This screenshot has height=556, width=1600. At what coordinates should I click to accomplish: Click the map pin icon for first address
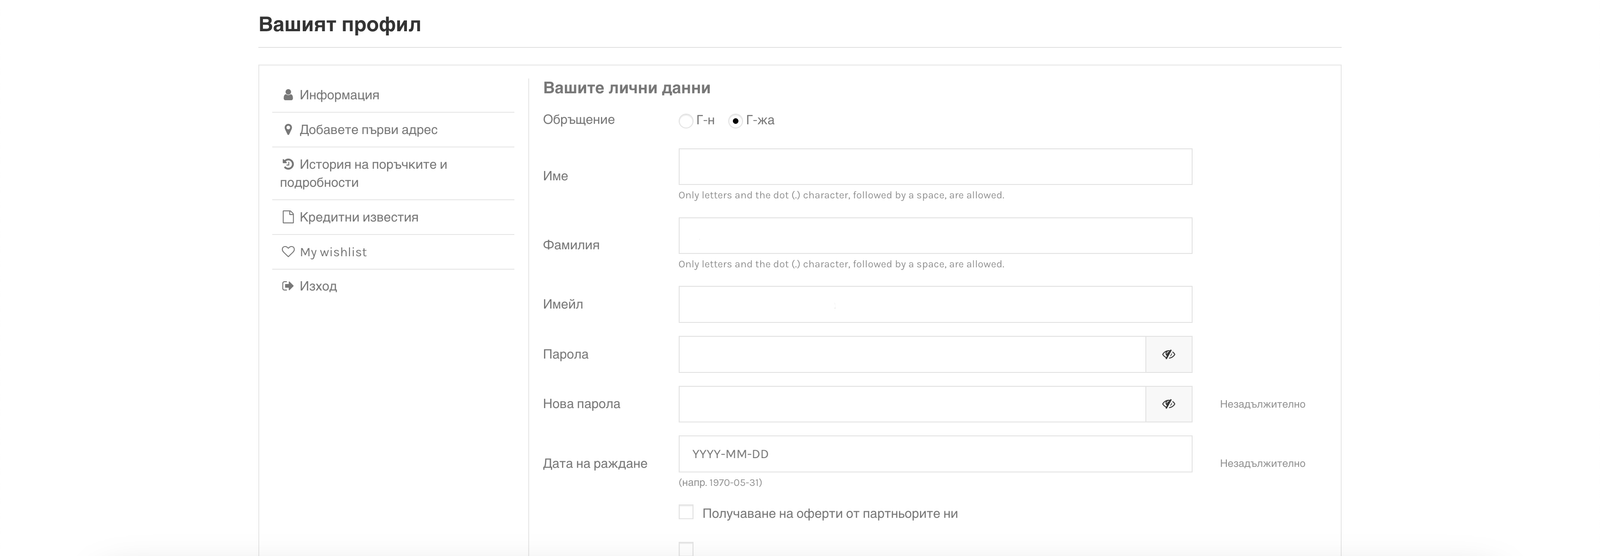(288, 130)
